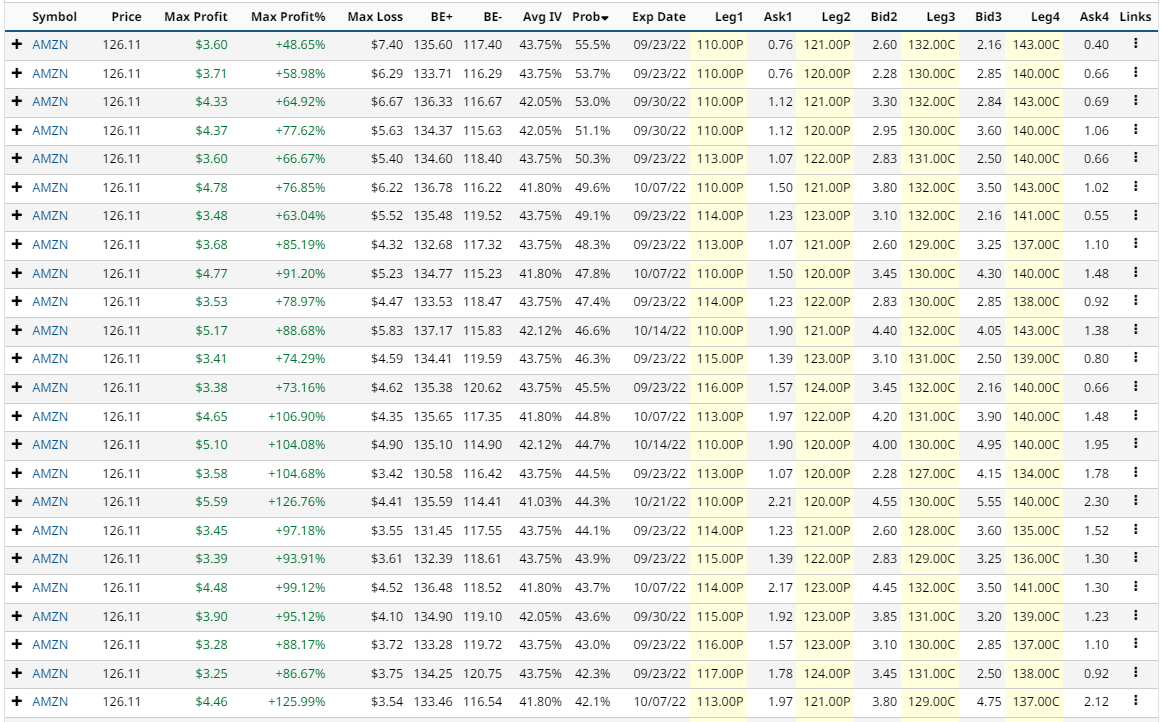The height and width of the screenshot is (722, 1162).
Task: Open three-dot links menu for +58.98% row
Action: [x=1135, y=73]
